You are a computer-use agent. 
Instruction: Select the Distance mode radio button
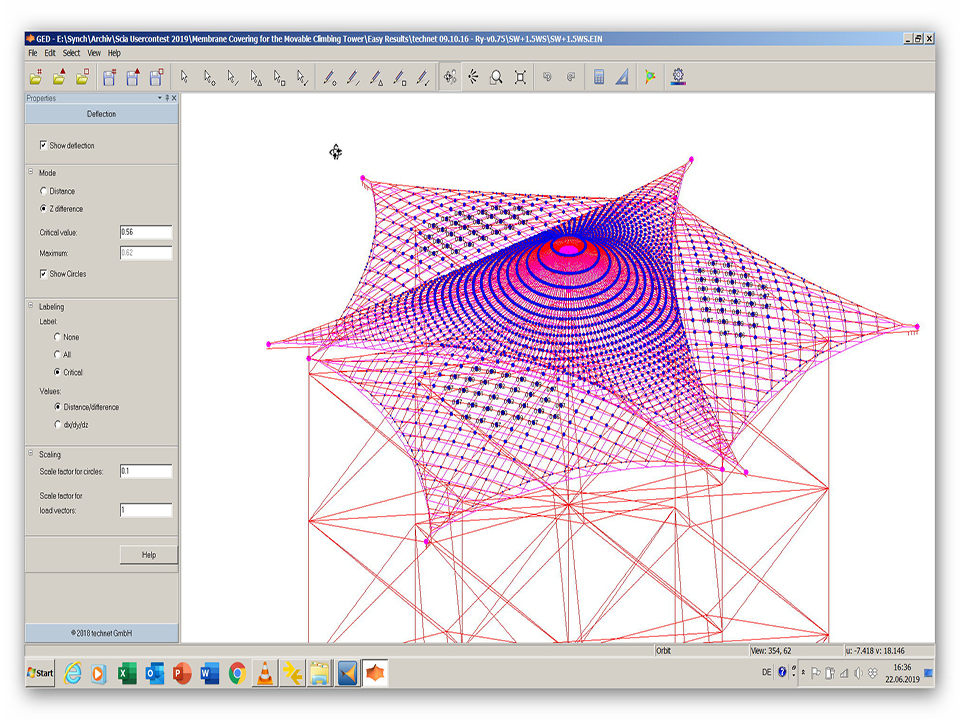tap(43, 191)
